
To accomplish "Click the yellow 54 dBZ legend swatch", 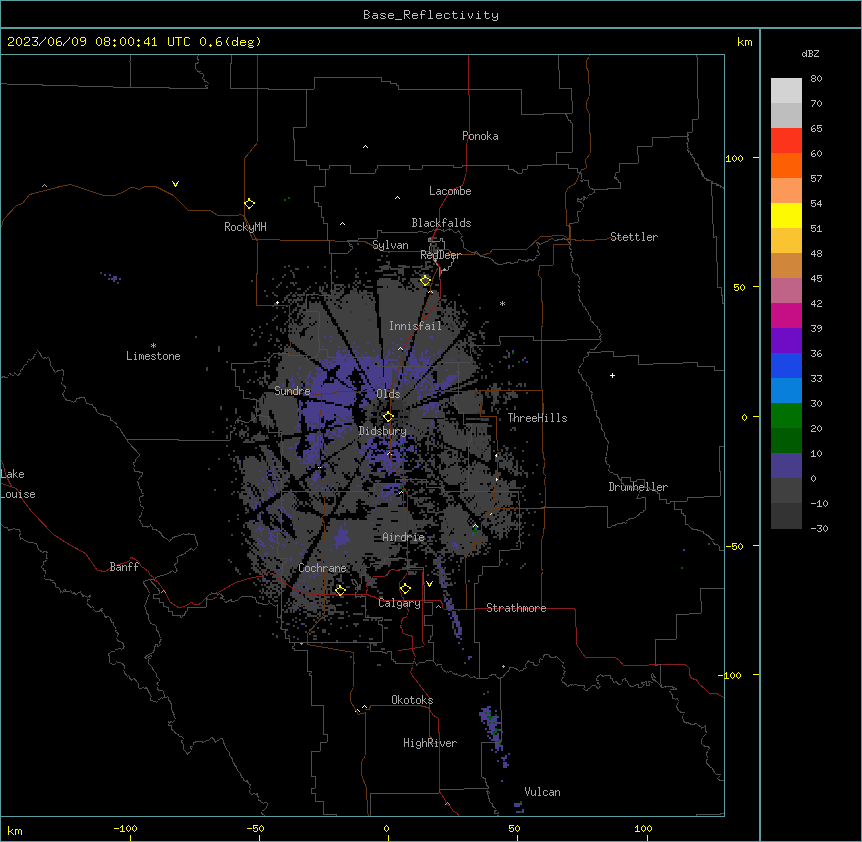I will (786, 215).
